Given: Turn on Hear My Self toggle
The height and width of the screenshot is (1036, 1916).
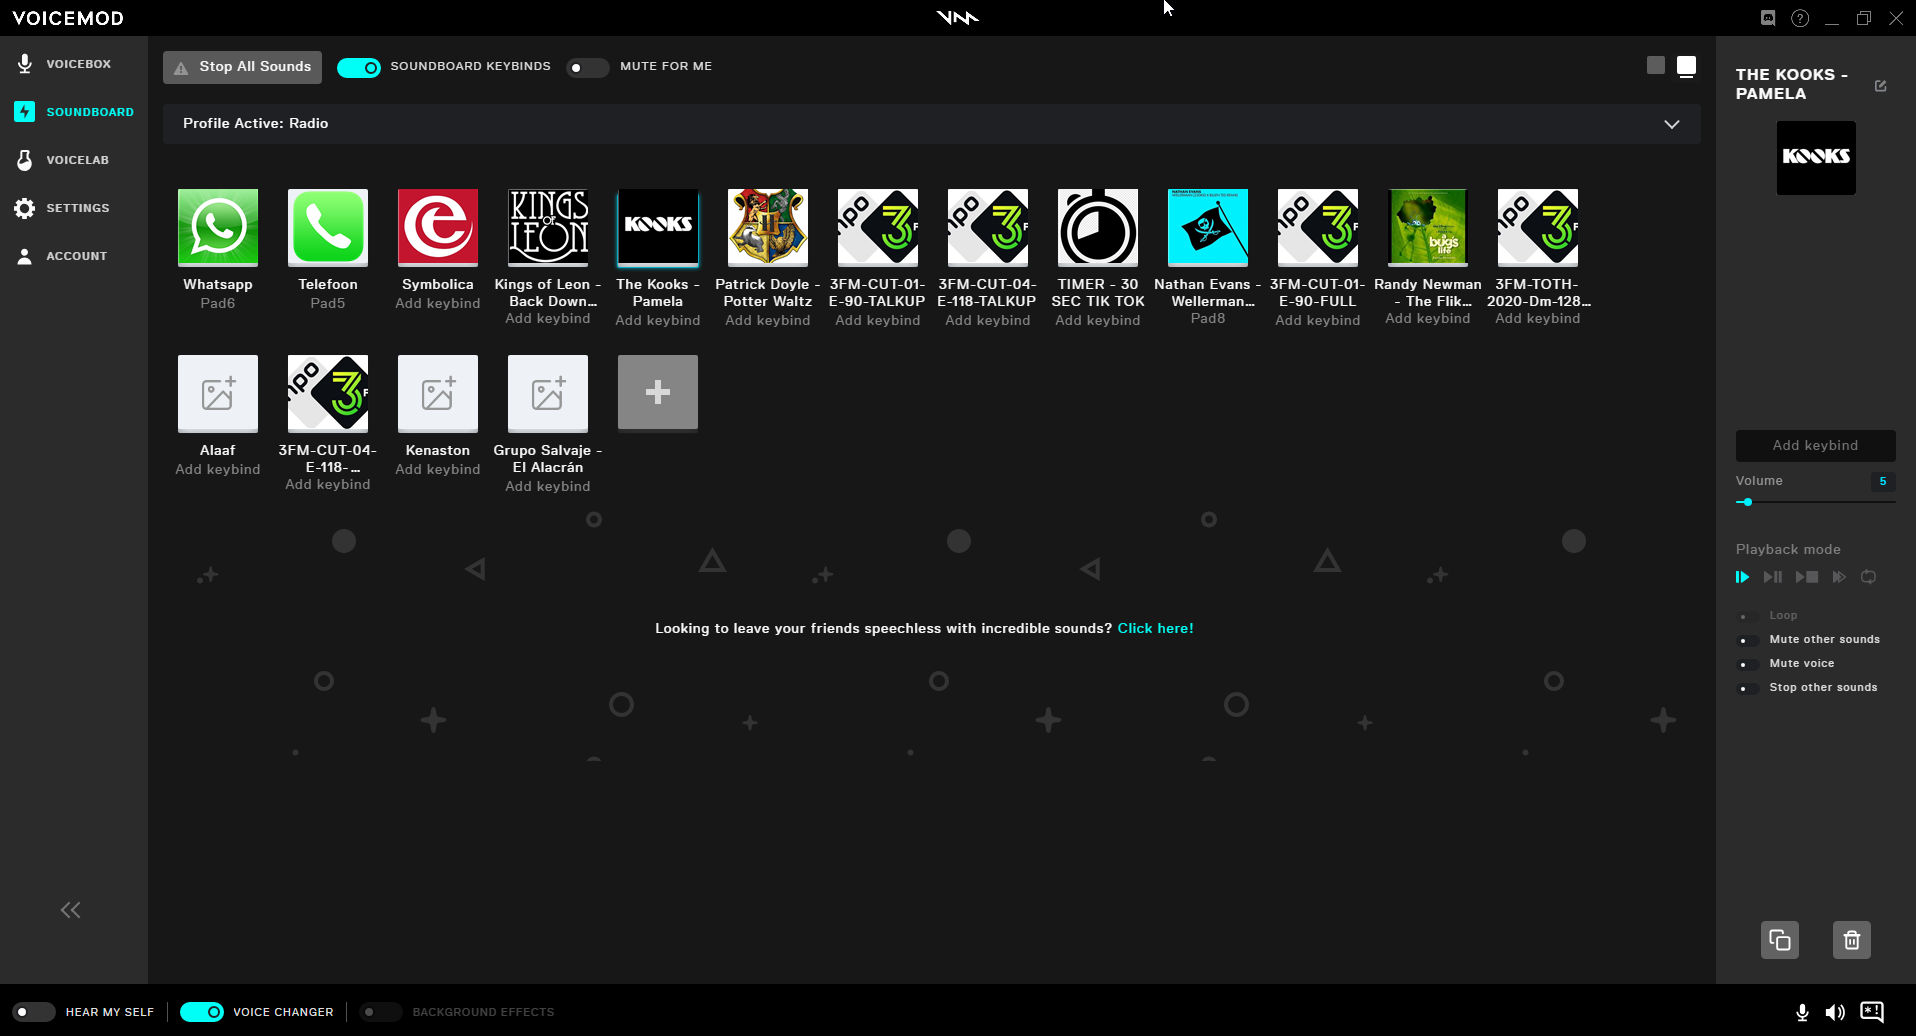Looking at the screenshot, I should pos(33,1012).
